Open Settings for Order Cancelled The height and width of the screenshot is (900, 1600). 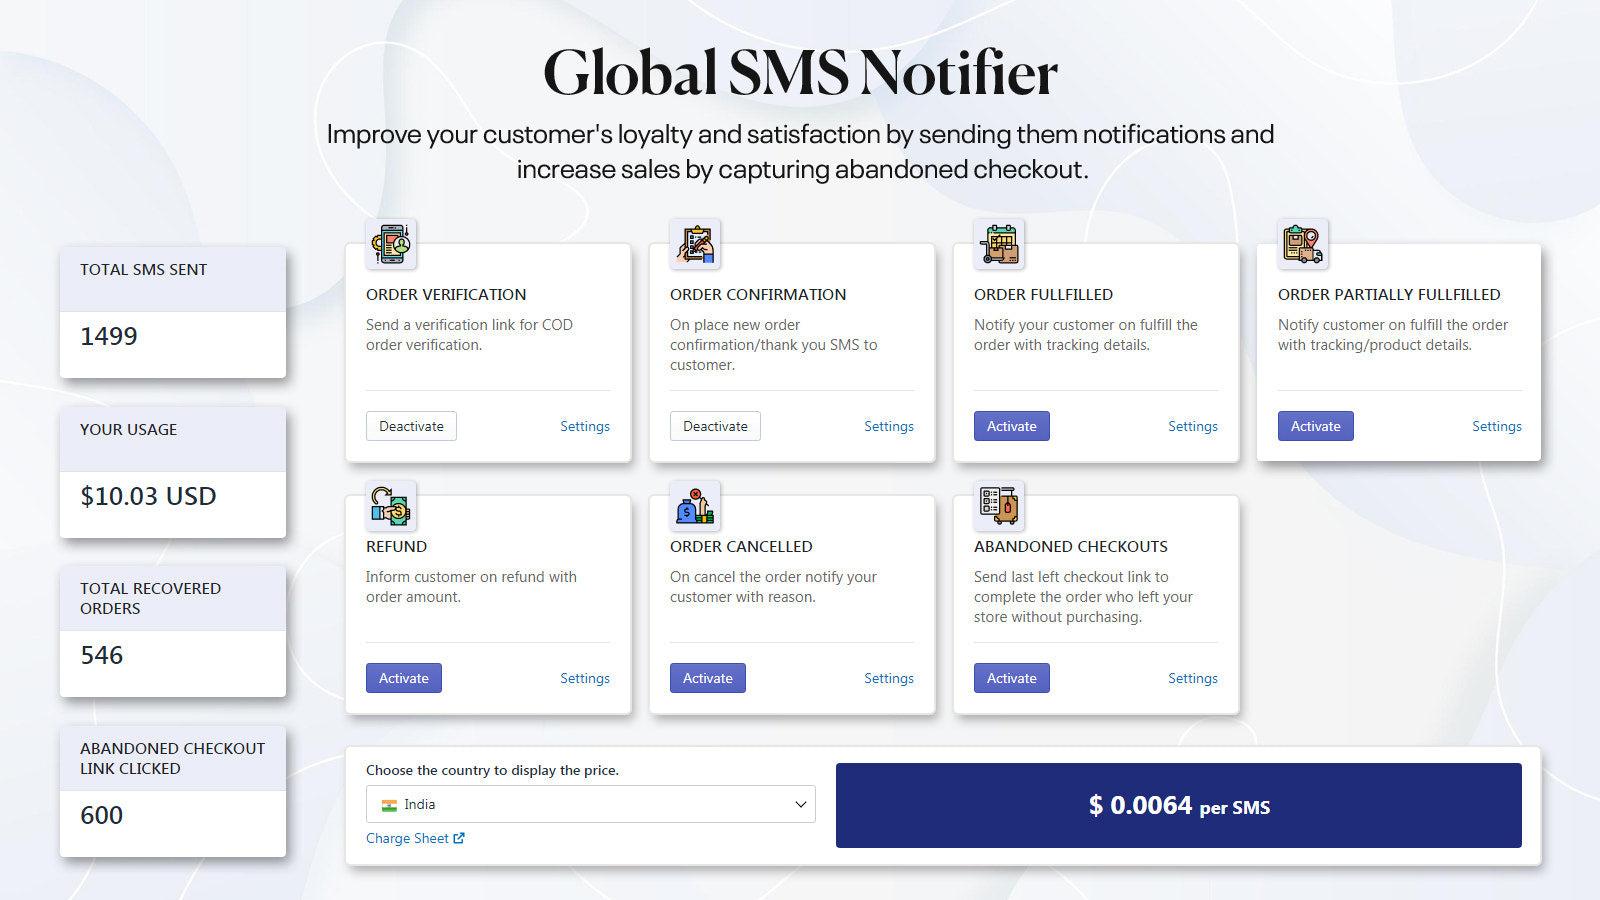tap(889, 678)
